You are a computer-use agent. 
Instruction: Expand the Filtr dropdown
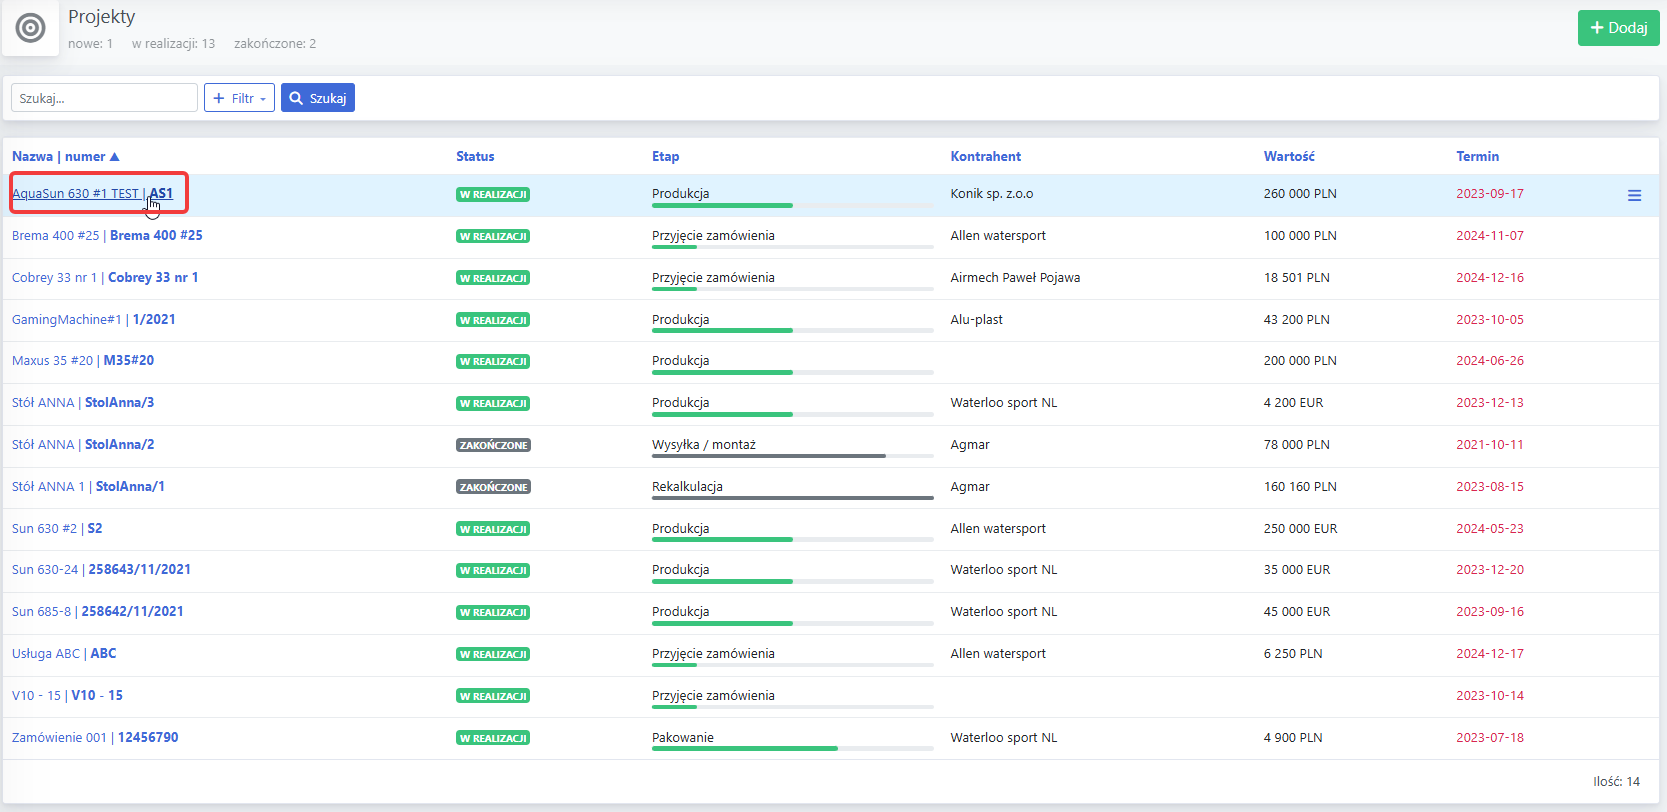click(239, 98)
